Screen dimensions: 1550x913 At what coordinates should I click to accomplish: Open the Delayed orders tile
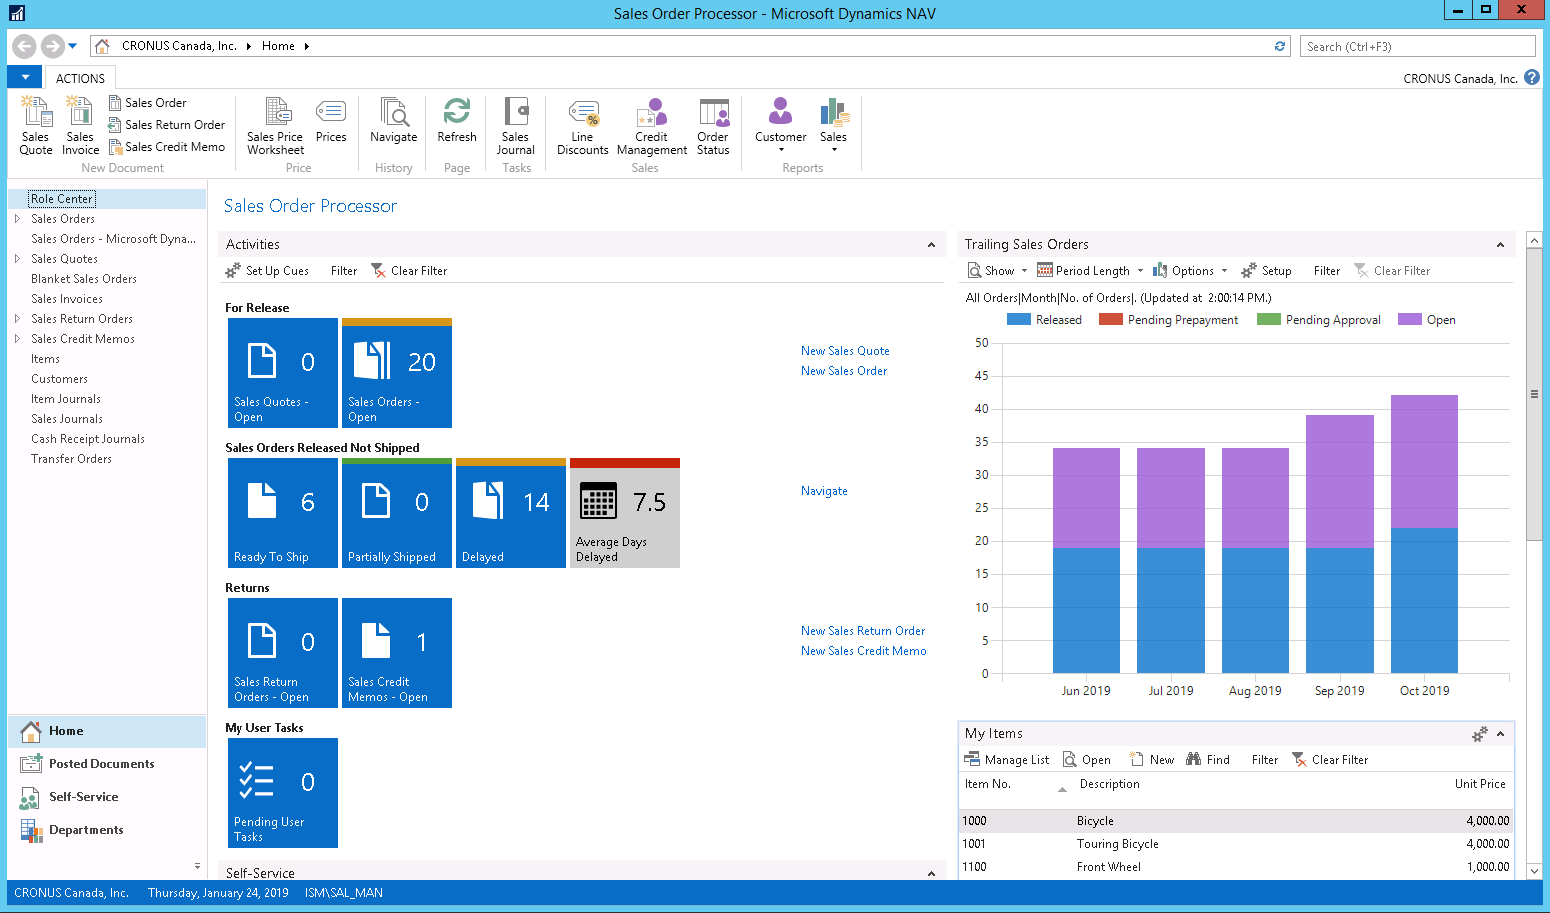pyautogui.click(x=511, y=513)
